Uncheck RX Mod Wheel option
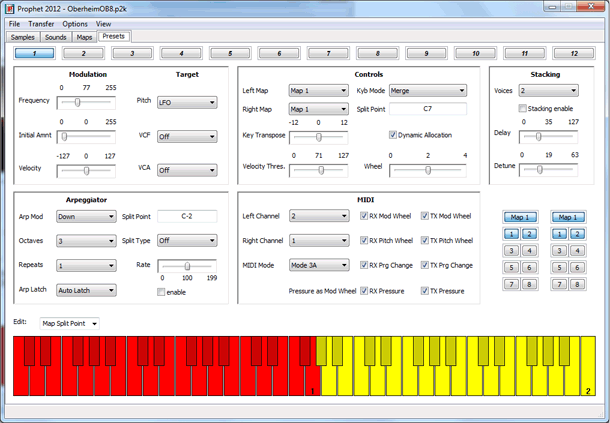 (x=365, y=215)
